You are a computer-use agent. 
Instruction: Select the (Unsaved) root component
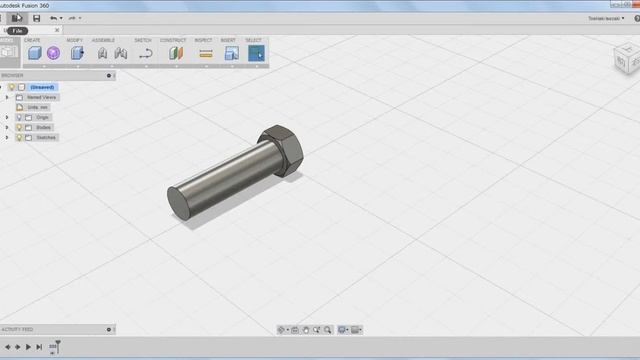click(42, 87)
